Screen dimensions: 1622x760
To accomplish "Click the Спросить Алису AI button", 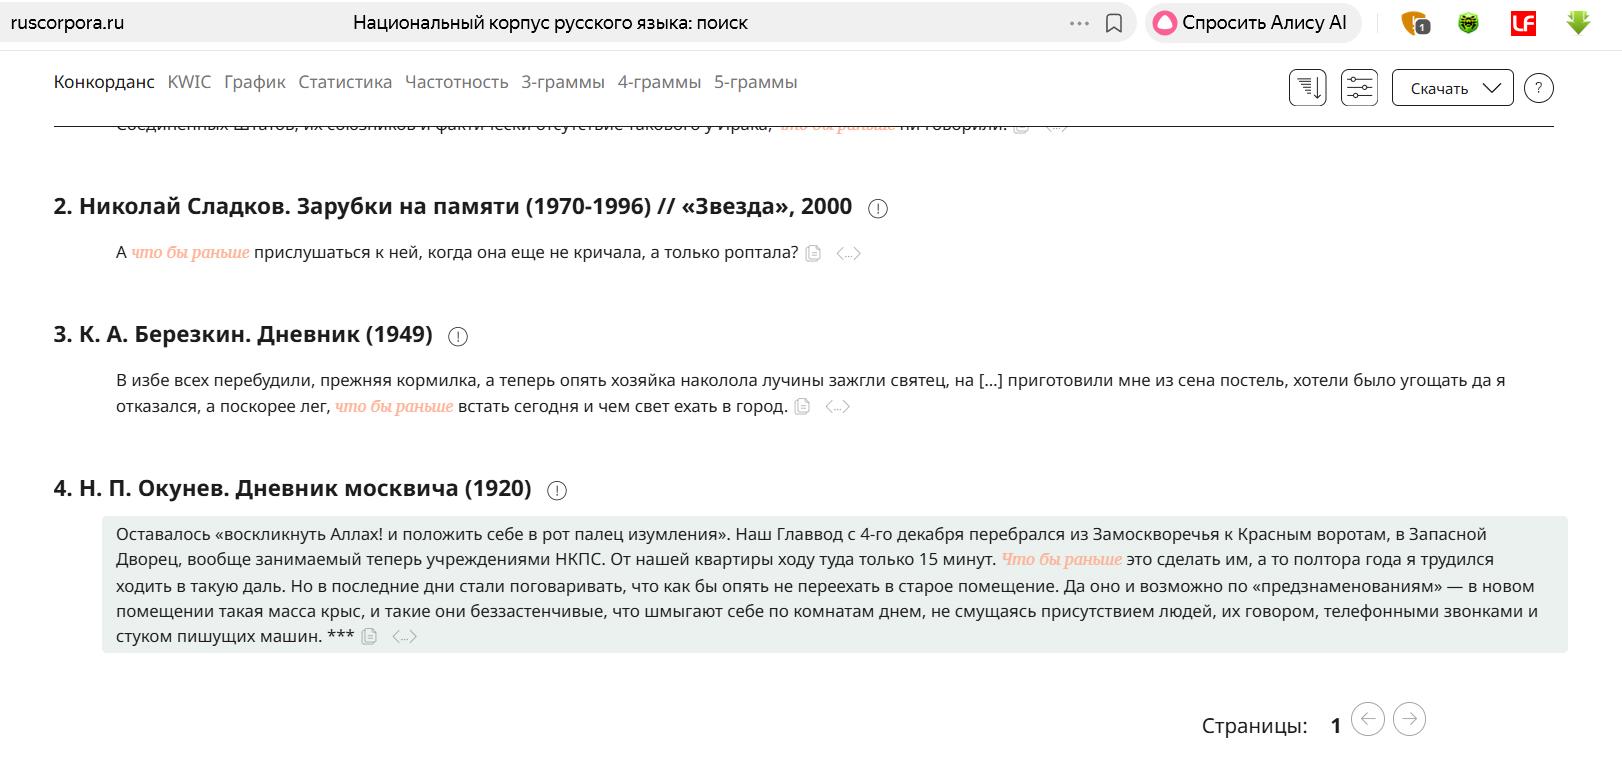I will click(x=1252, y=23).
